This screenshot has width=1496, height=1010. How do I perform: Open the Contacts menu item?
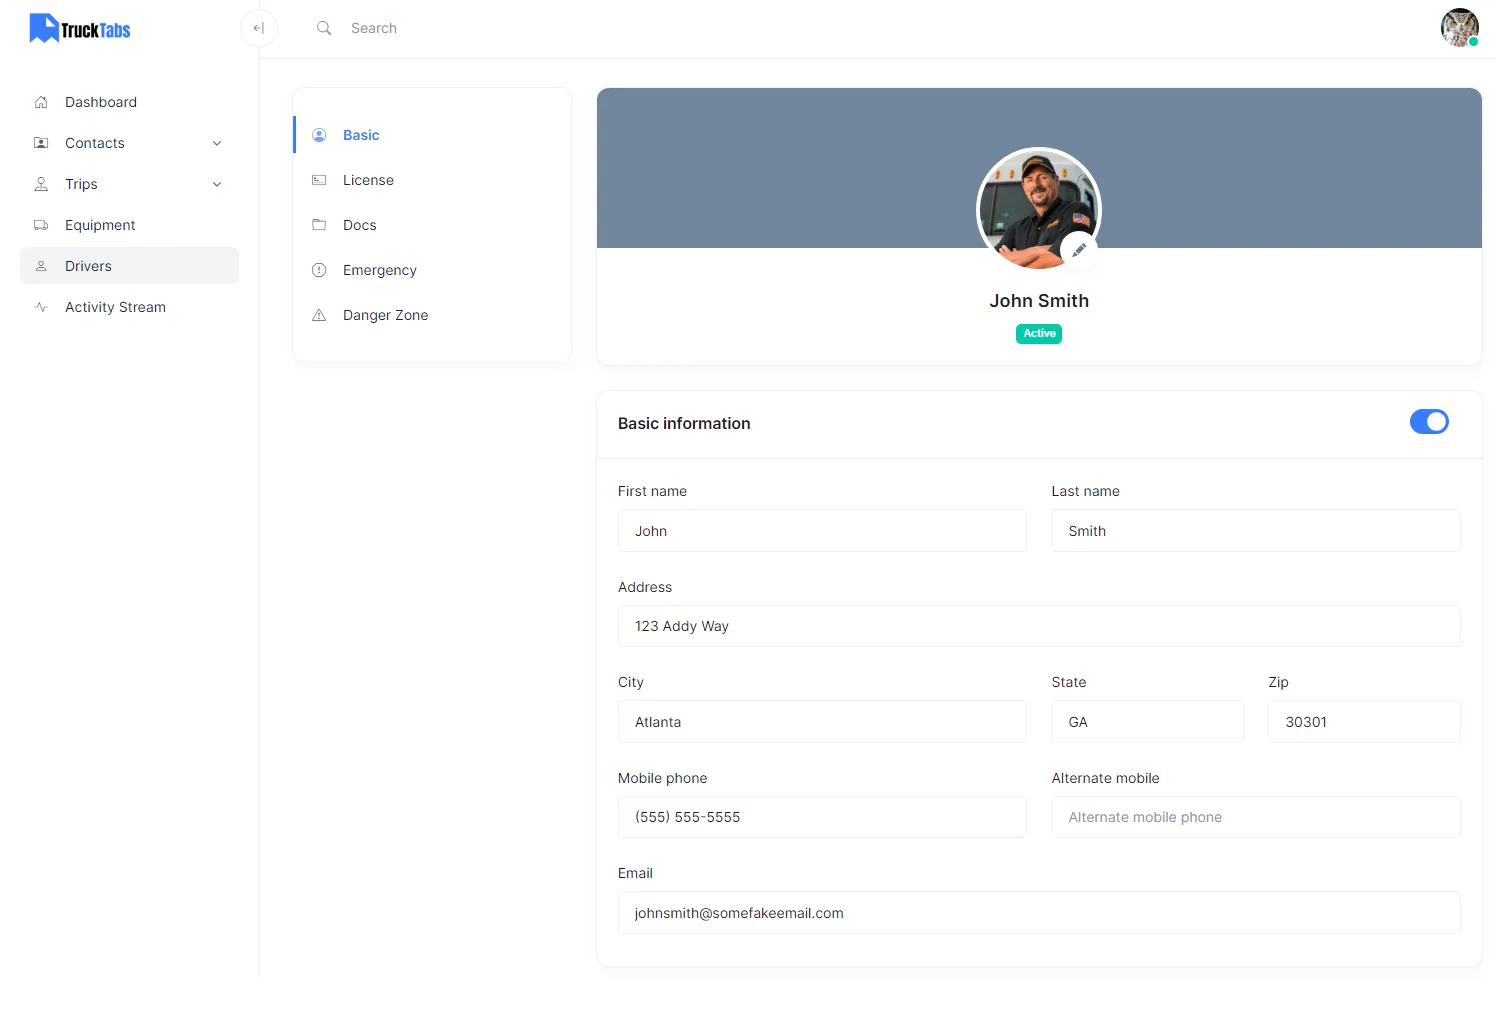(129, 143)
